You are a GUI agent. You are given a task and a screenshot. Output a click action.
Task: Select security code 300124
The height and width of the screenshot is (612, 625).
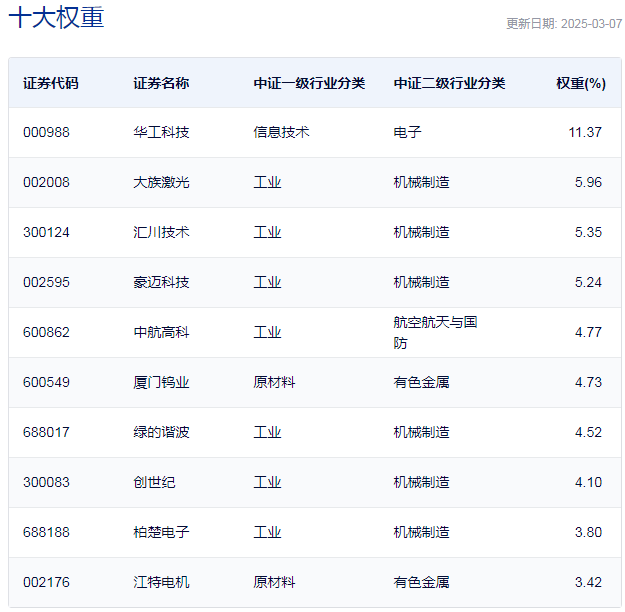[x=46, y=232]
